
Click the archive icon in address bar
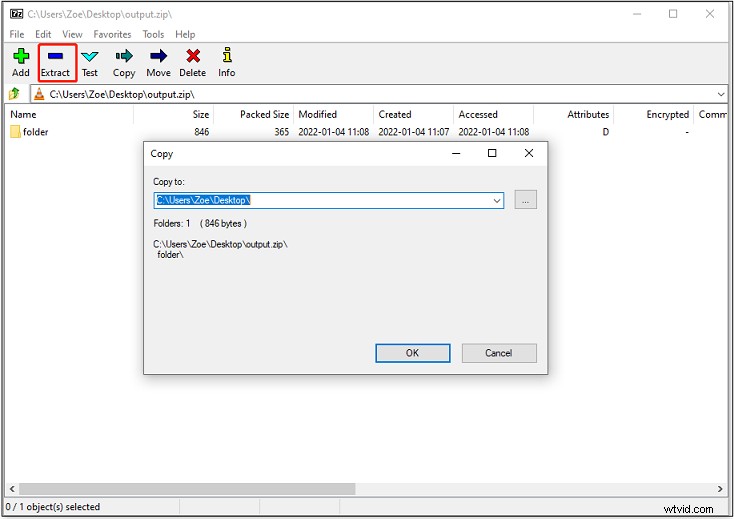point(39,94)
